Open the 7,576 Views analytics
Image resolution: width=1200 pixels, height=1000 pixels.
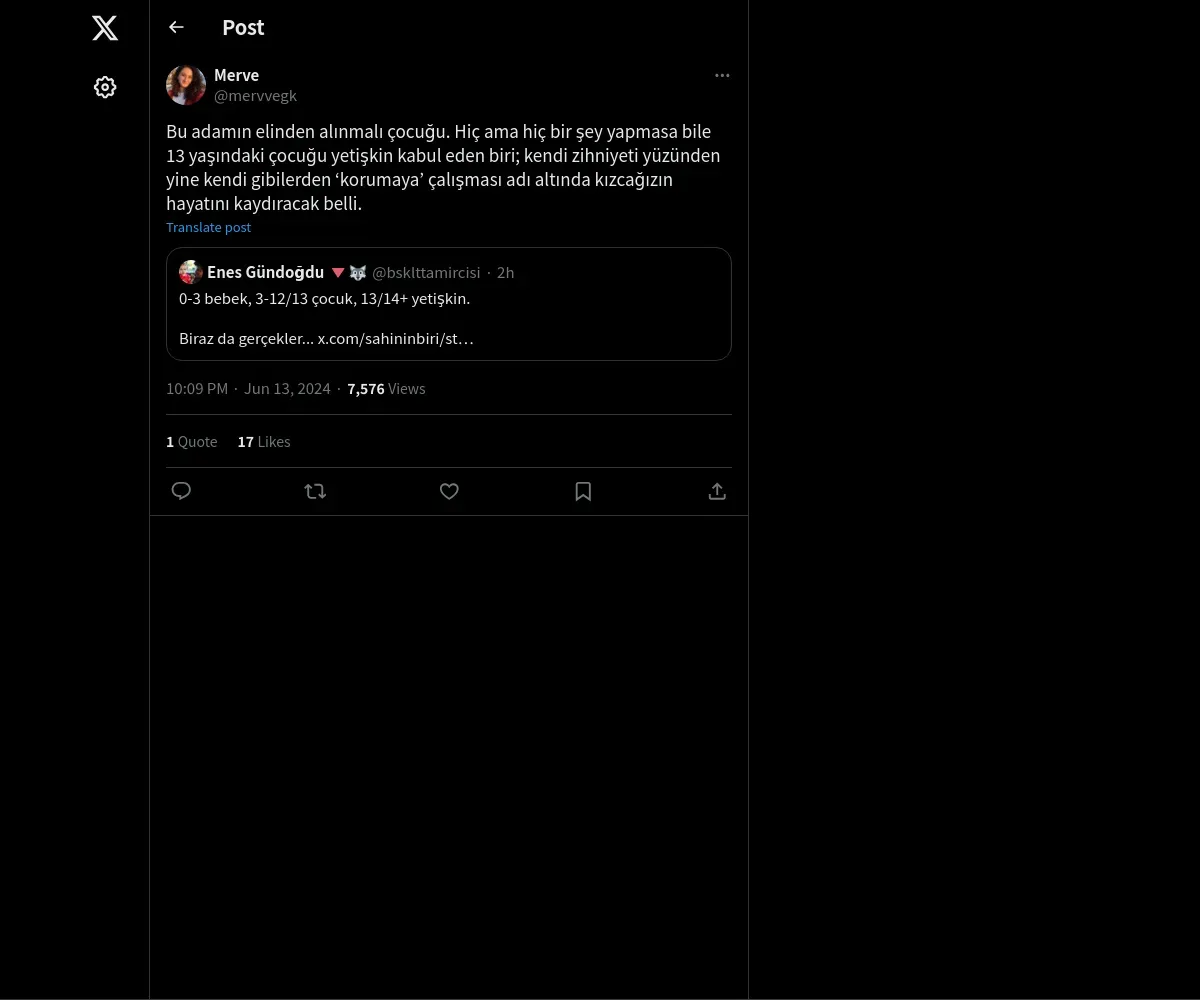[386, 388]
